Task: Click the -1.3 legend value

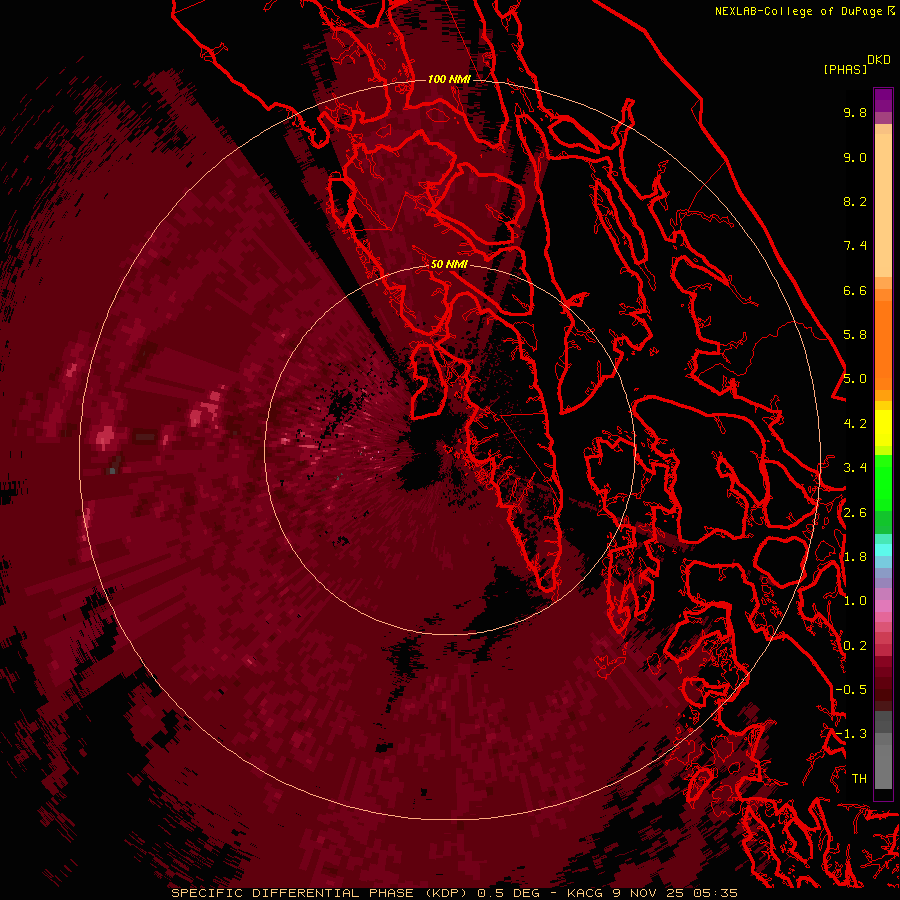Action: (851, 734)
